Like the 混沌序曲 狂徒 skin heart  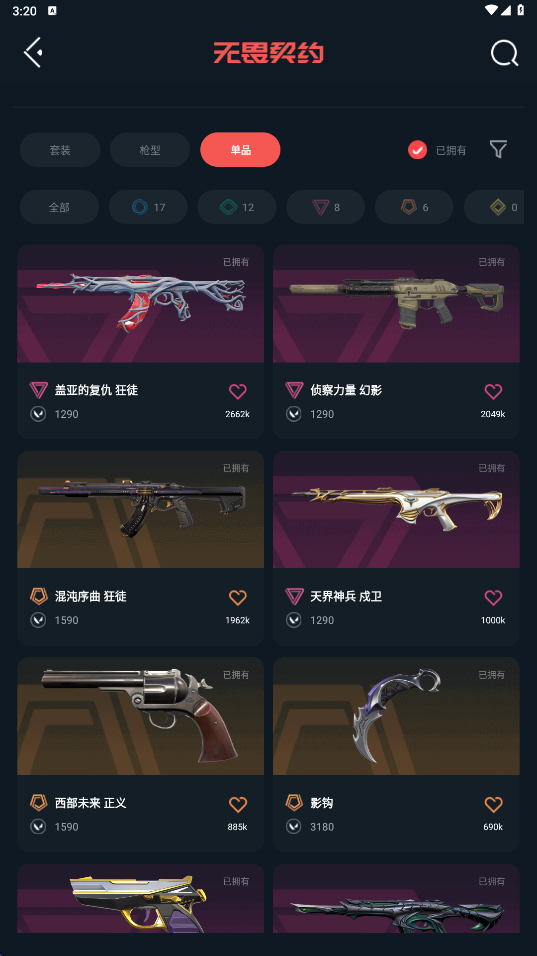coord(238,598)
